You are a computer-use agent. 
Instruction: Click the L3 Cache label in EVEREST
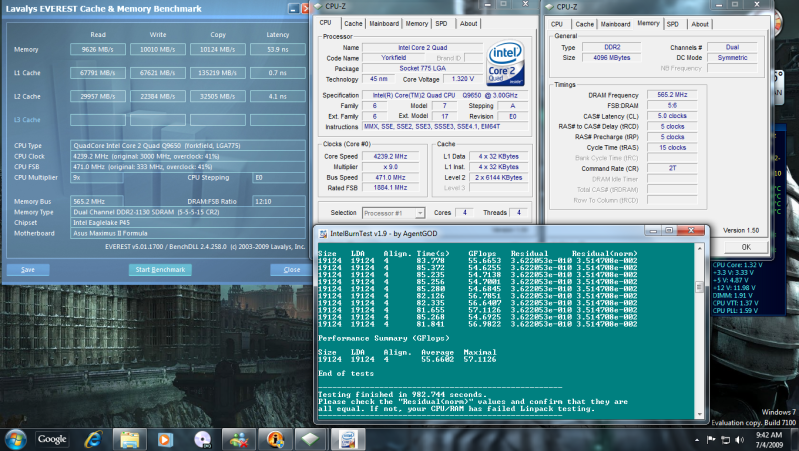tap(27, 120)
